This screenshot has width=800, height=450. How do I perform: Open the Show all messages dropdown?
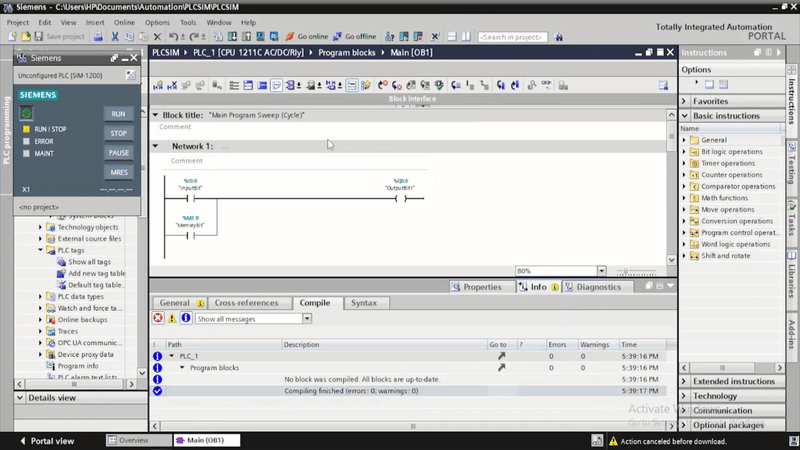[306, 319]
